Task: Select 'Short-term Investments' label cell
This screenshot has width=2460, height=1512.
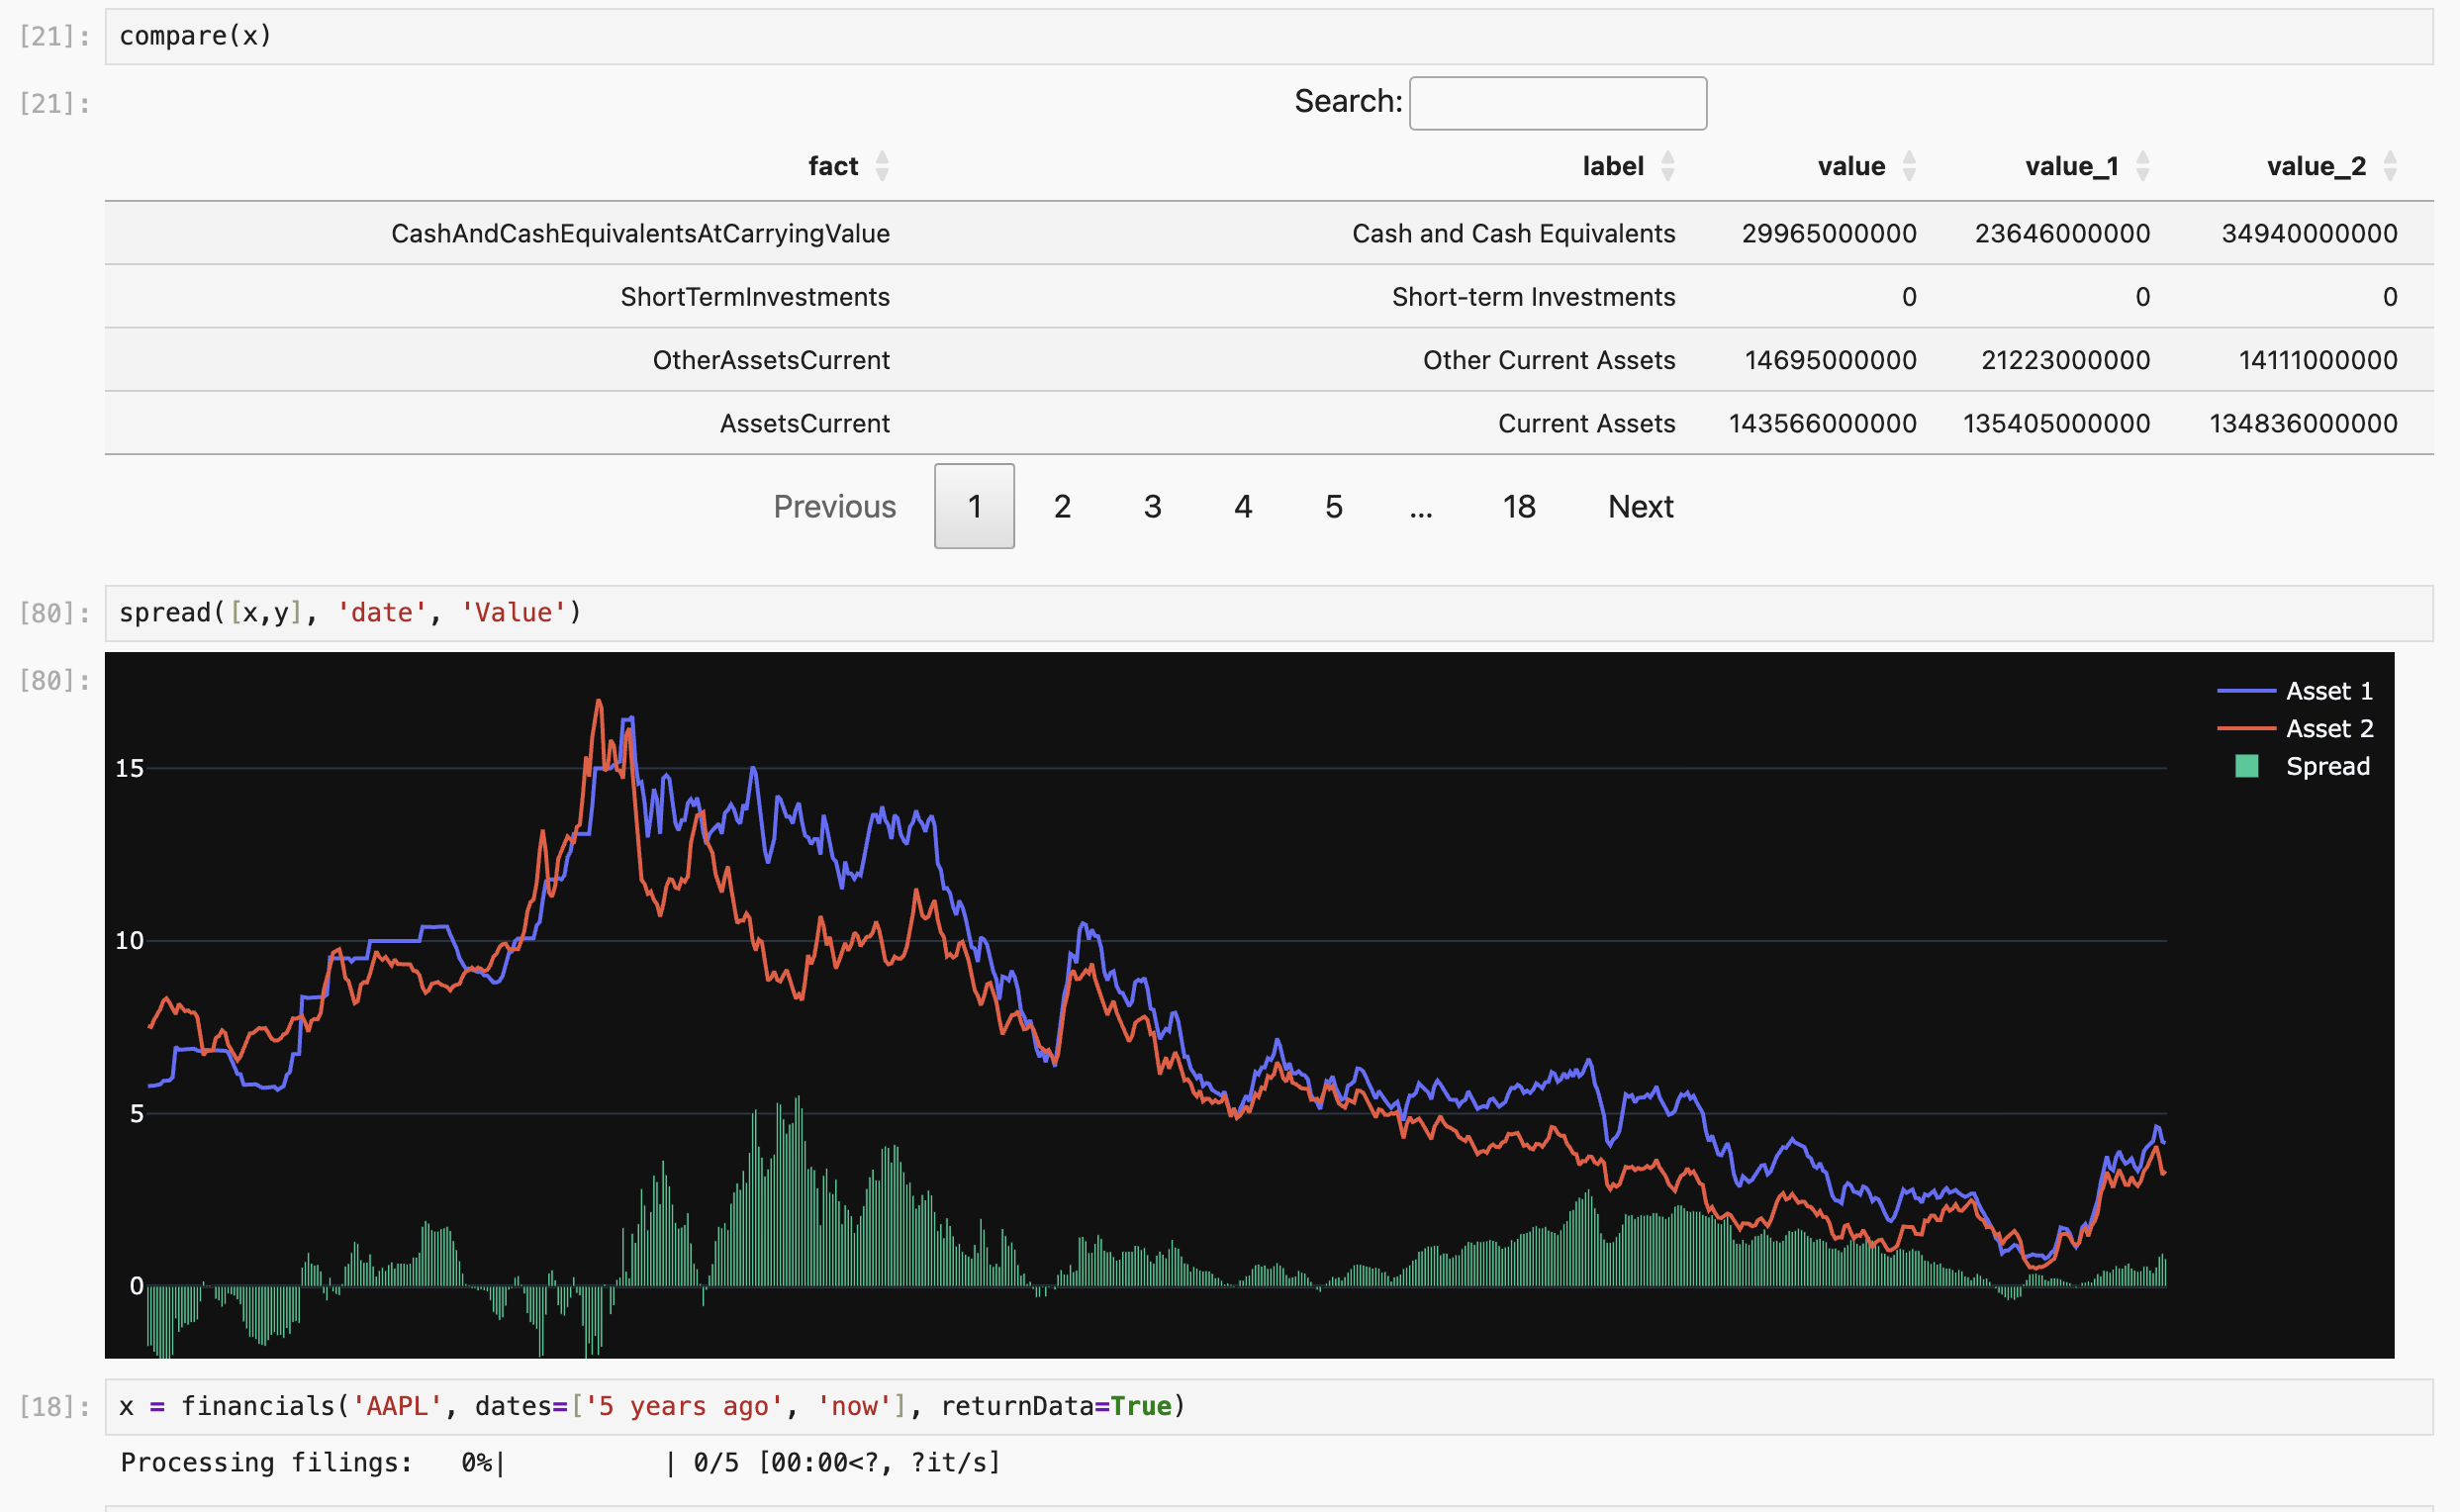Action: (x=1534, y=297)
